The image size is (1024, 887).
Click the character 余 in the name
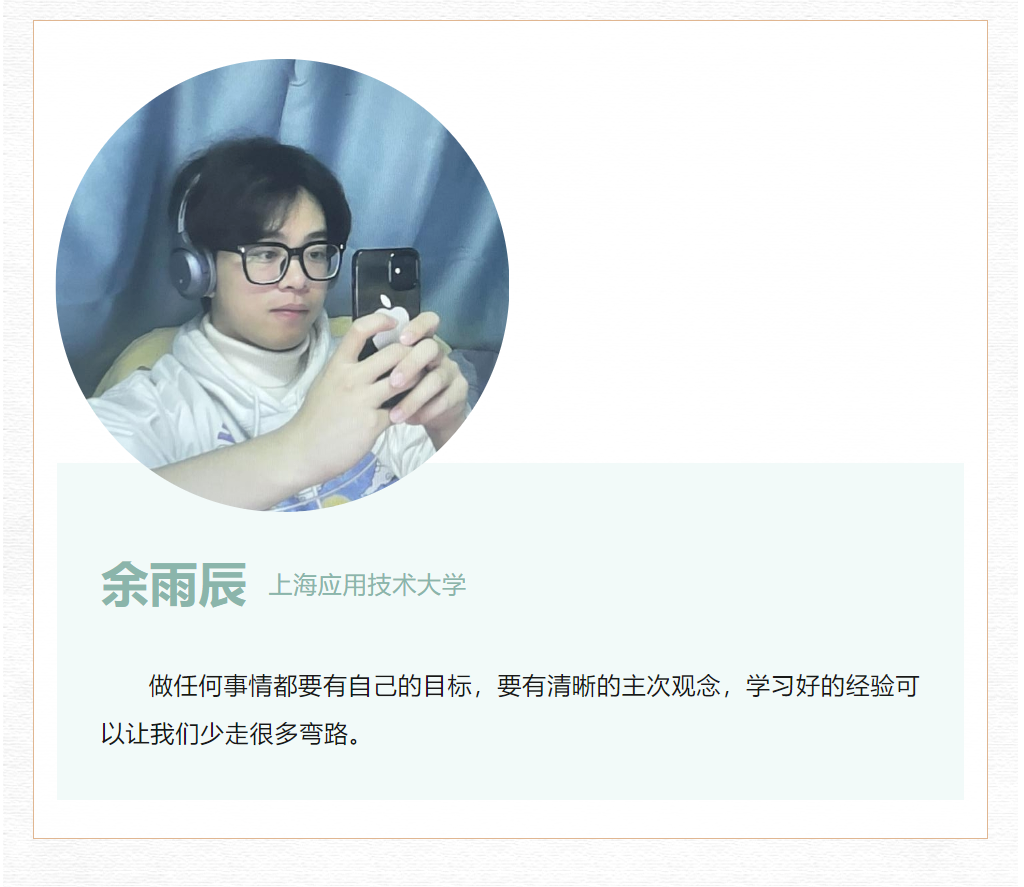click(x=125, y=585)
